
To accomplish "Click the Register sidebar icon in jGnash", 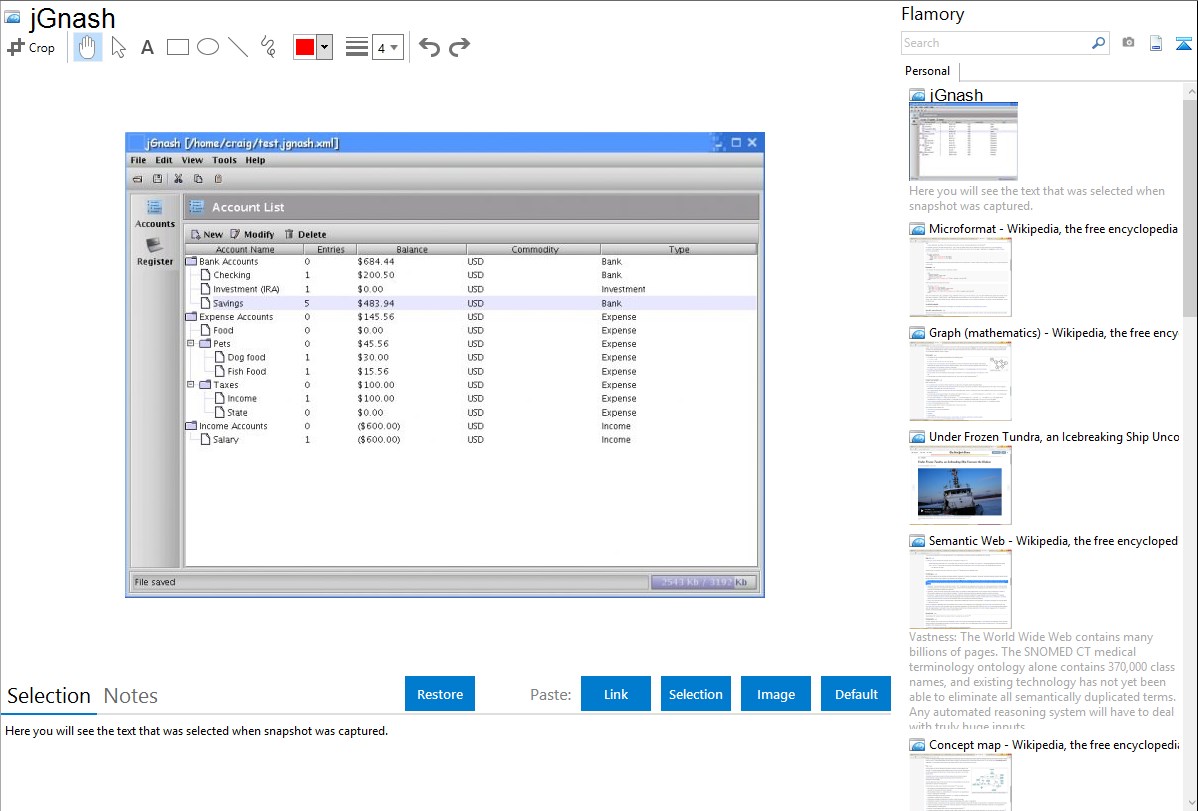I will click(154, 251).
